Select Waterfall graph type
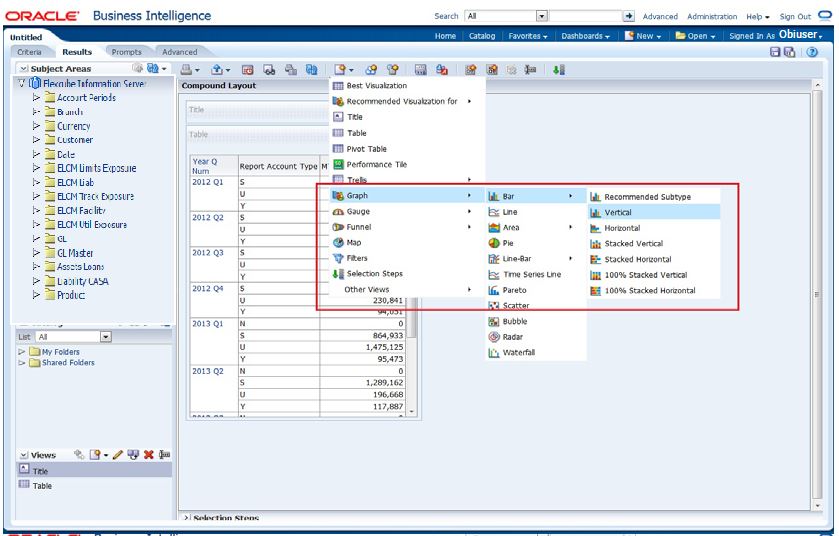This screenshot has height=536, width=839. pyautogui.click(x=536, y=353)
